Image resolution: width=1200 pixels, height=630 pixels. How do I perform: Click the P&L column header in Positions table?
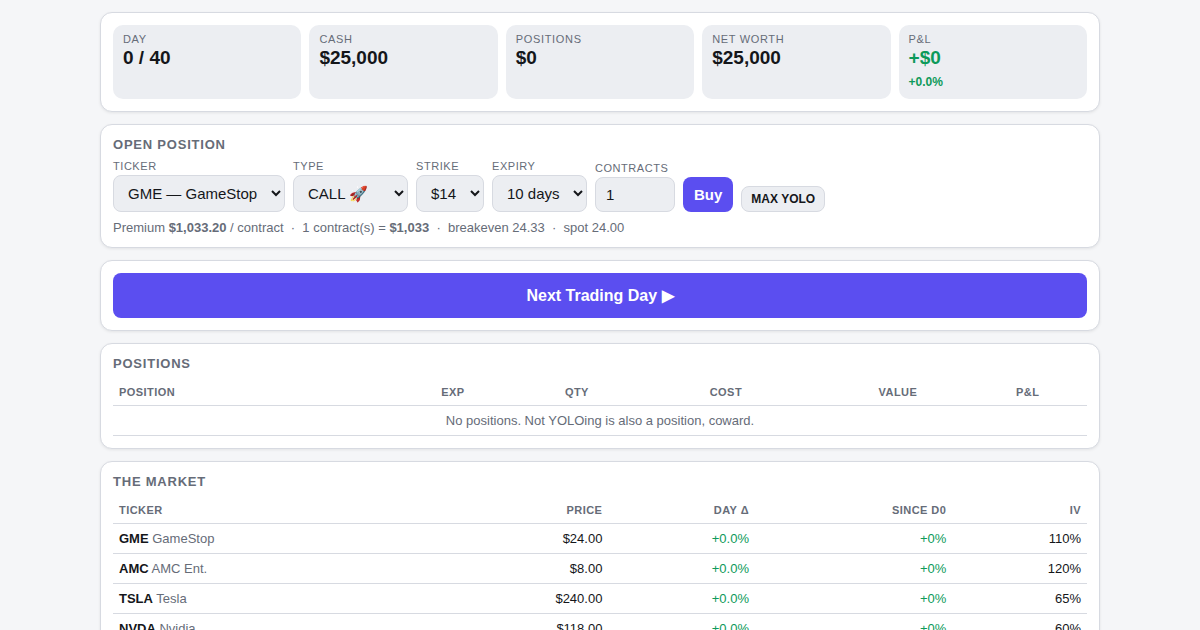[1027, 392]
